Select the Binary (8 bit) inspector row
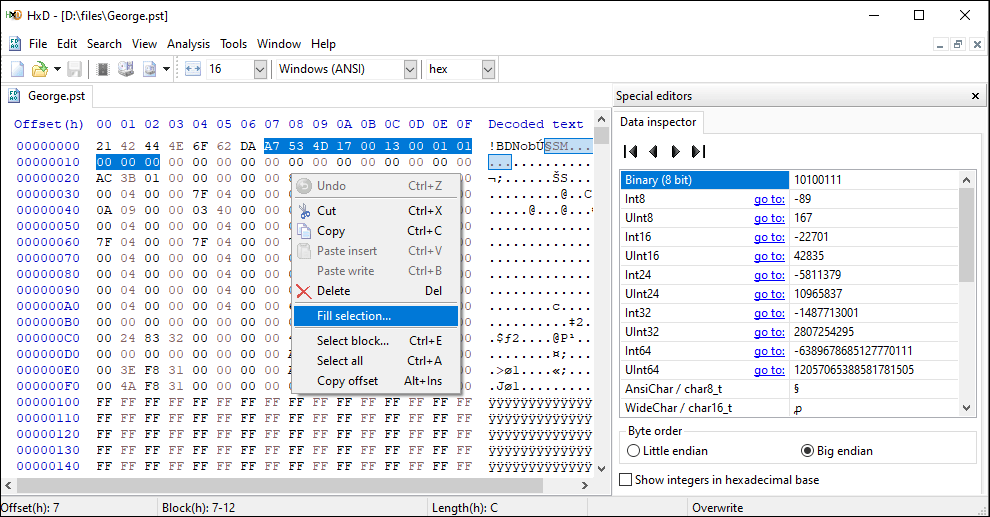This screenshot has height=517, width=990. 790,180
